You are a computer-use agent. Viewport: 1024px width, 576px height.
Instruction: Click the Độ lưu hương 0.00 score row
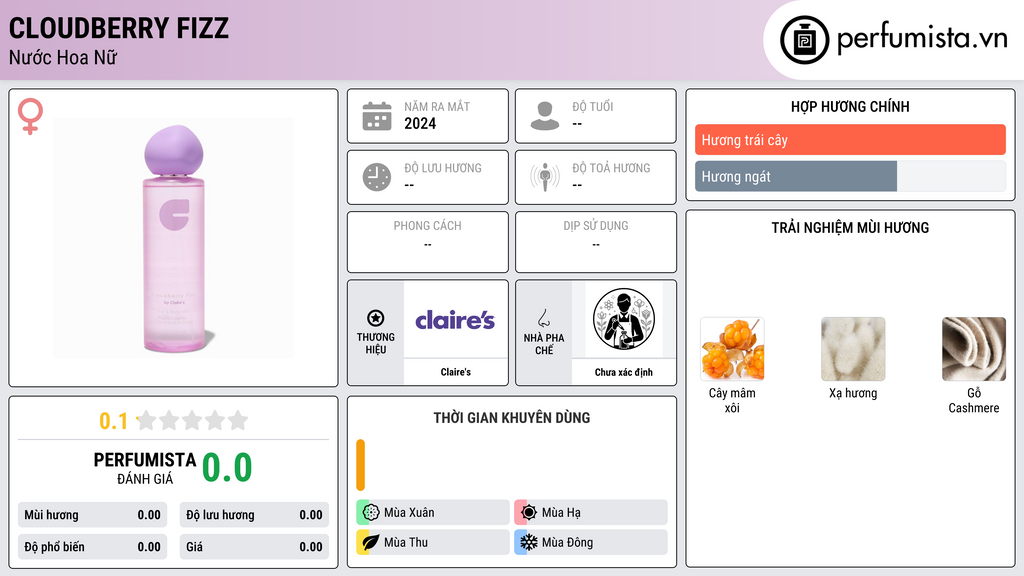coord(254,515)
